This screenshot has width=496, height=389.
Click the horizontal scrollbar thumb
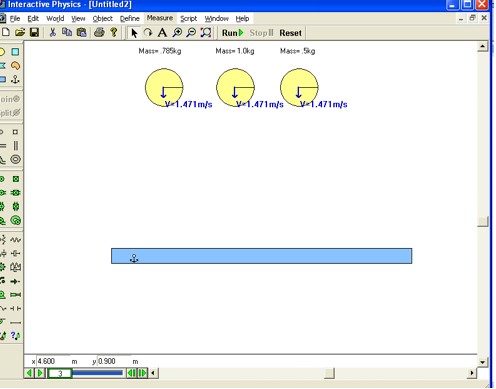pyautogui.click(x=329, y=373)
